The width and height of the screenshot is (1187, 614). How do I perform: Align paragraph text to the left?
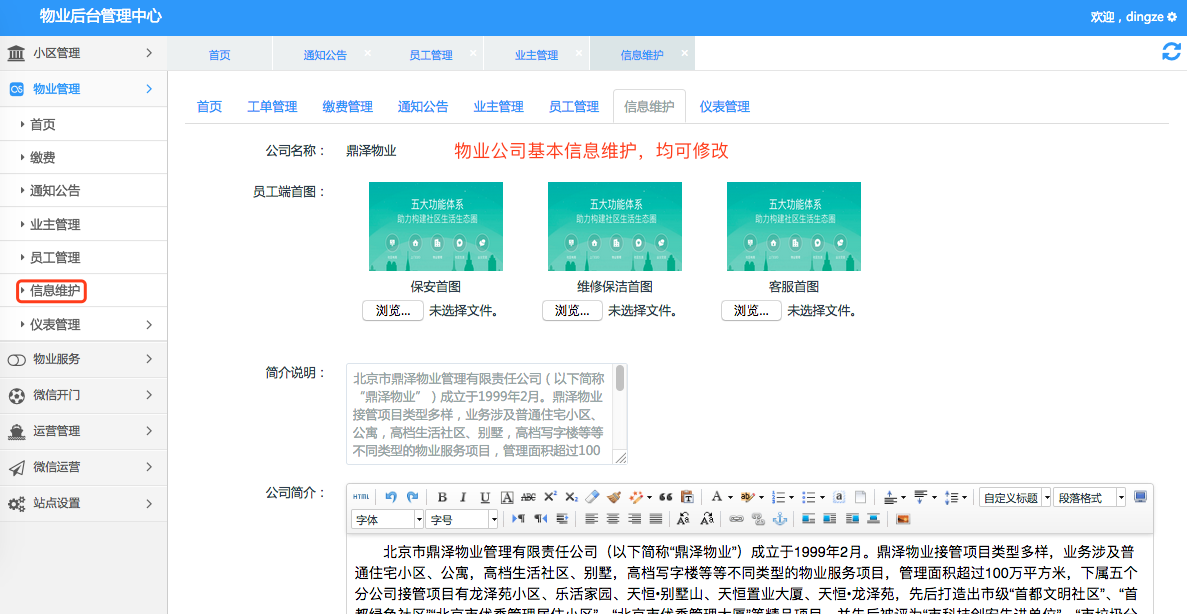pyautogui.click(x=591, y=519)
